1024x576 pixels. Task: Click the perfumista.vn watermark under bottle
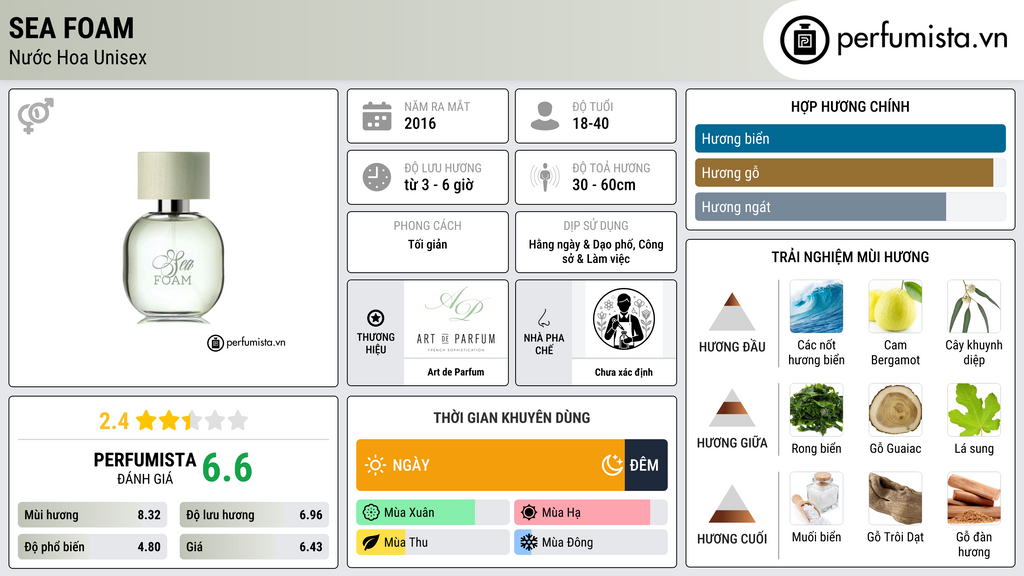[x=247, y=342]
